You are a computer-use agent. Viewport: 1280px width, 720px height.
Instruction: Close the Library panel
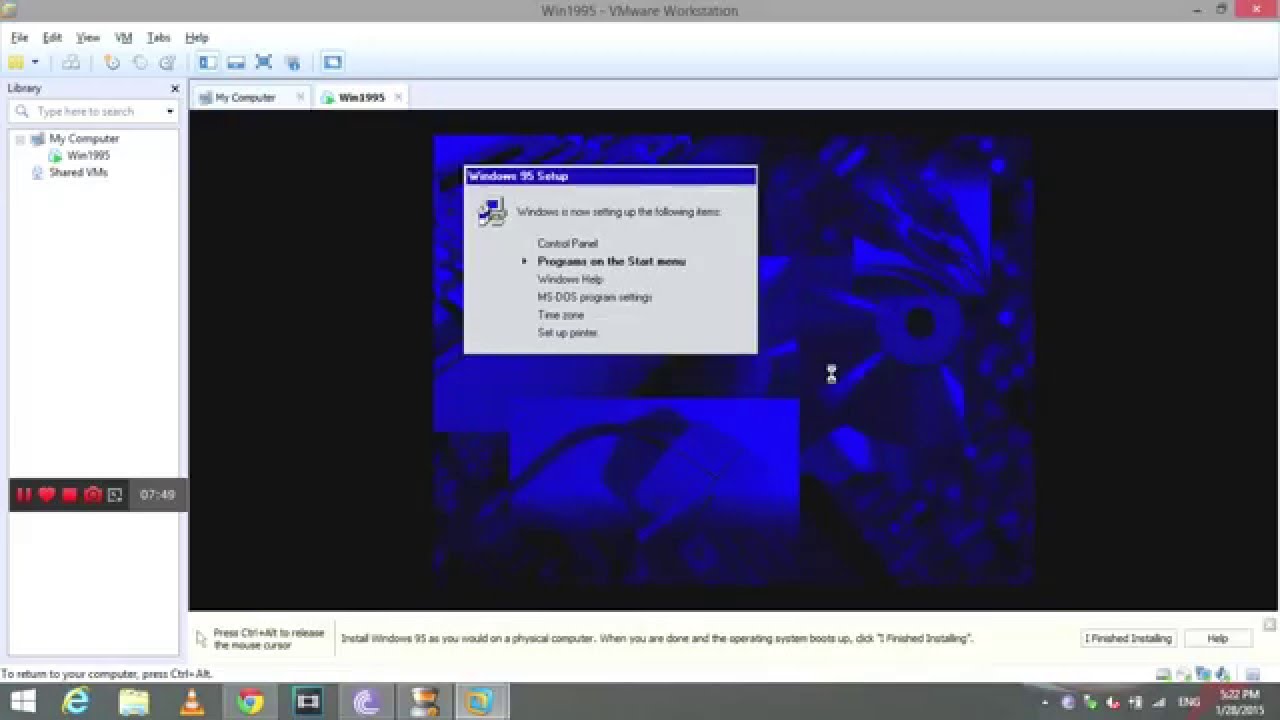coord(175,88)
